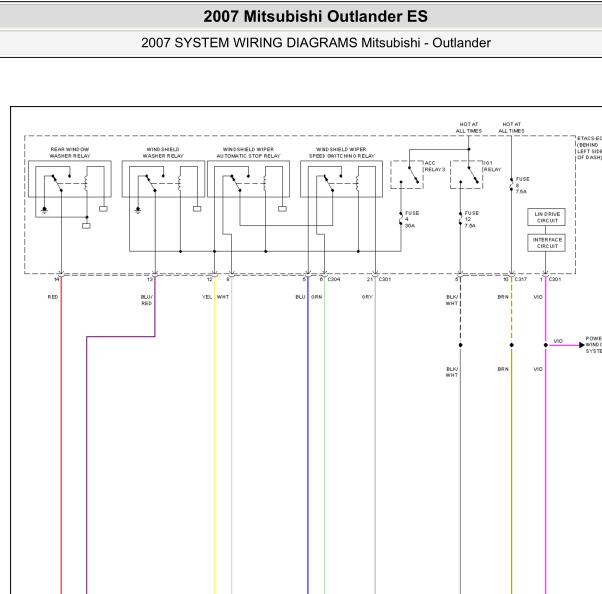Click the 'C317' connector label
602x594 pixels.
click(x=521, y=279)
